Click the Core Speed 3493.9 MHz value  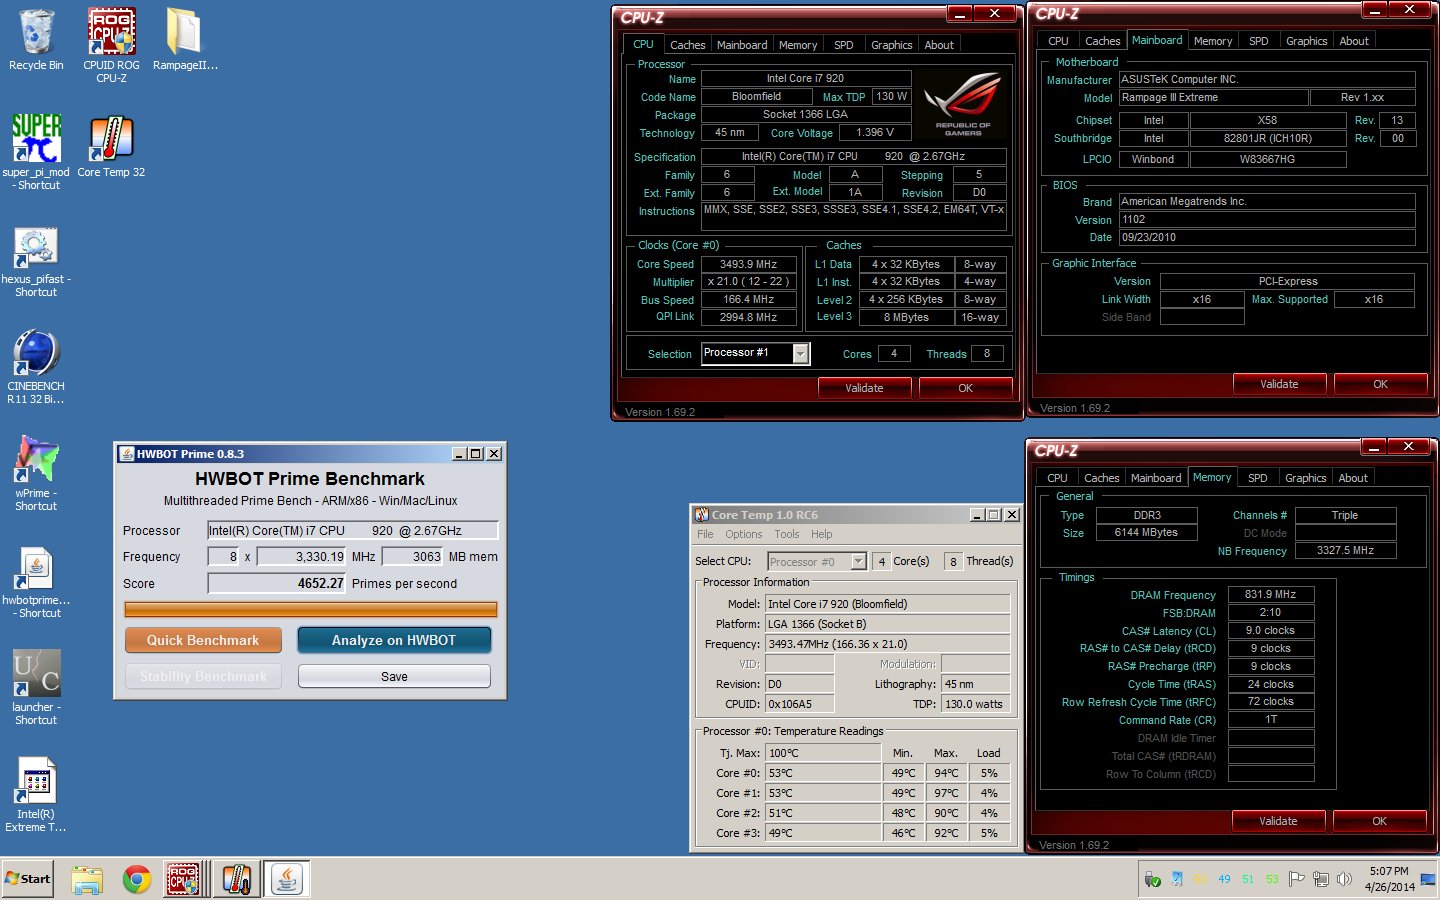point(749,264)
